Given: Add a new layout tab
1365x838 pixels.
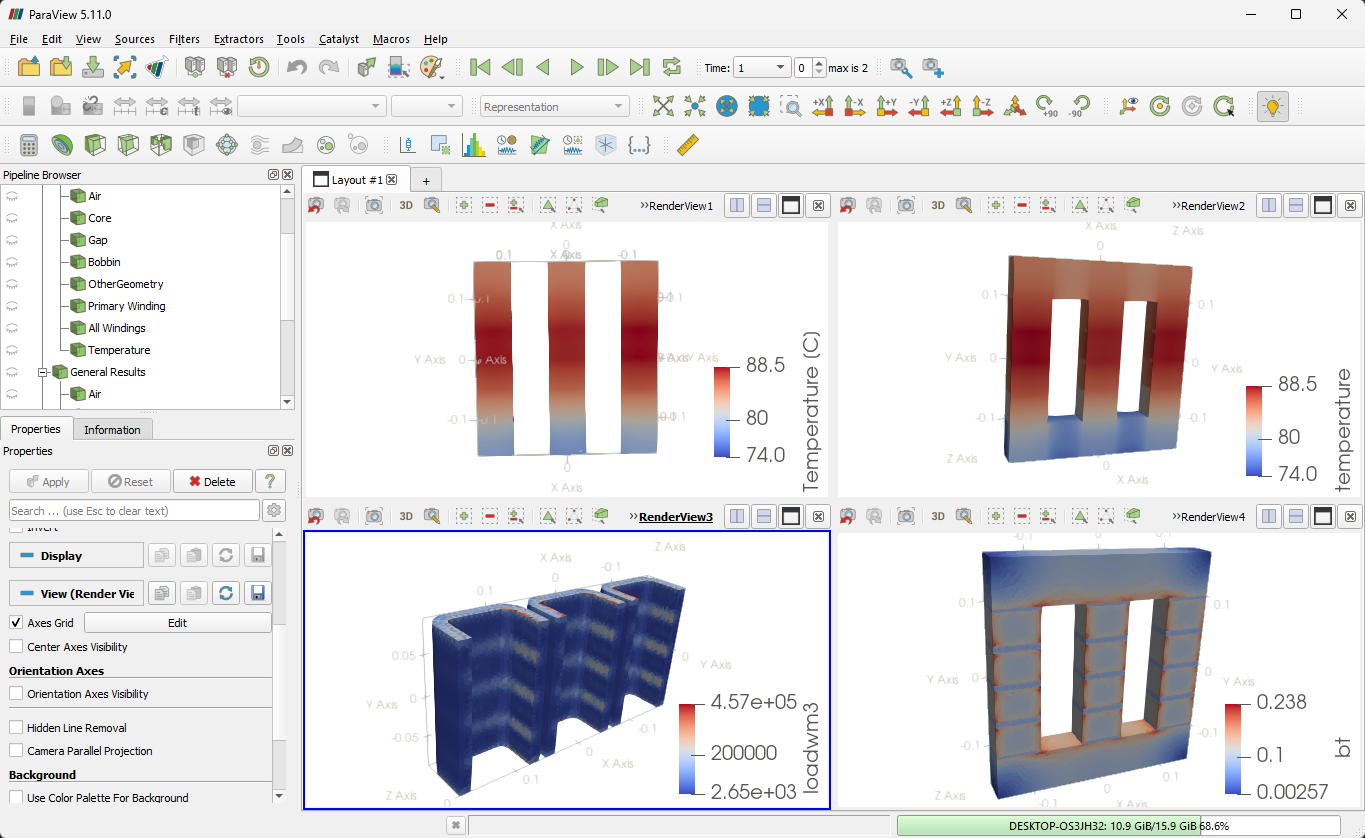Looking at the screenshot, I should pos(426,181).
